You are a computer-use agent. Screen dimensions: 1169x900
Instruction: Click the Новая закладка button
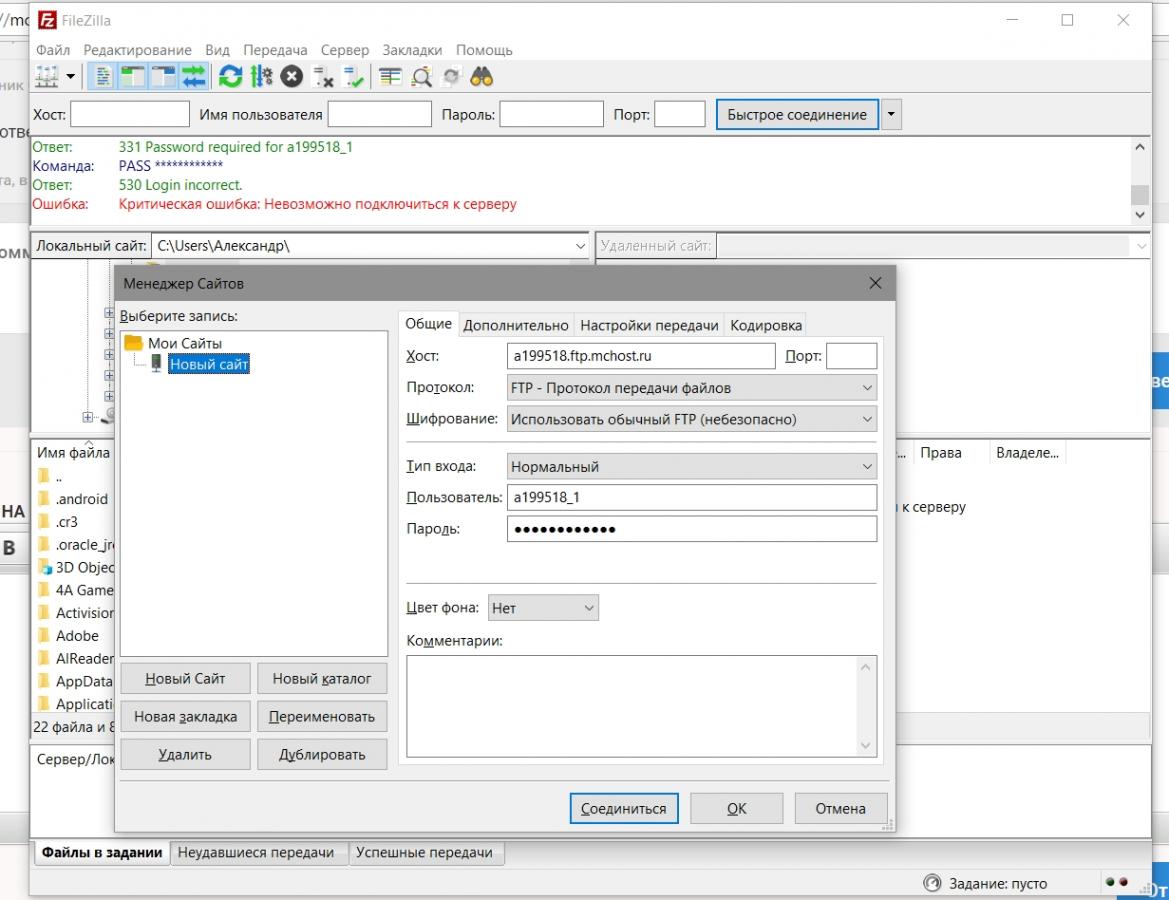tap(185, 717)
